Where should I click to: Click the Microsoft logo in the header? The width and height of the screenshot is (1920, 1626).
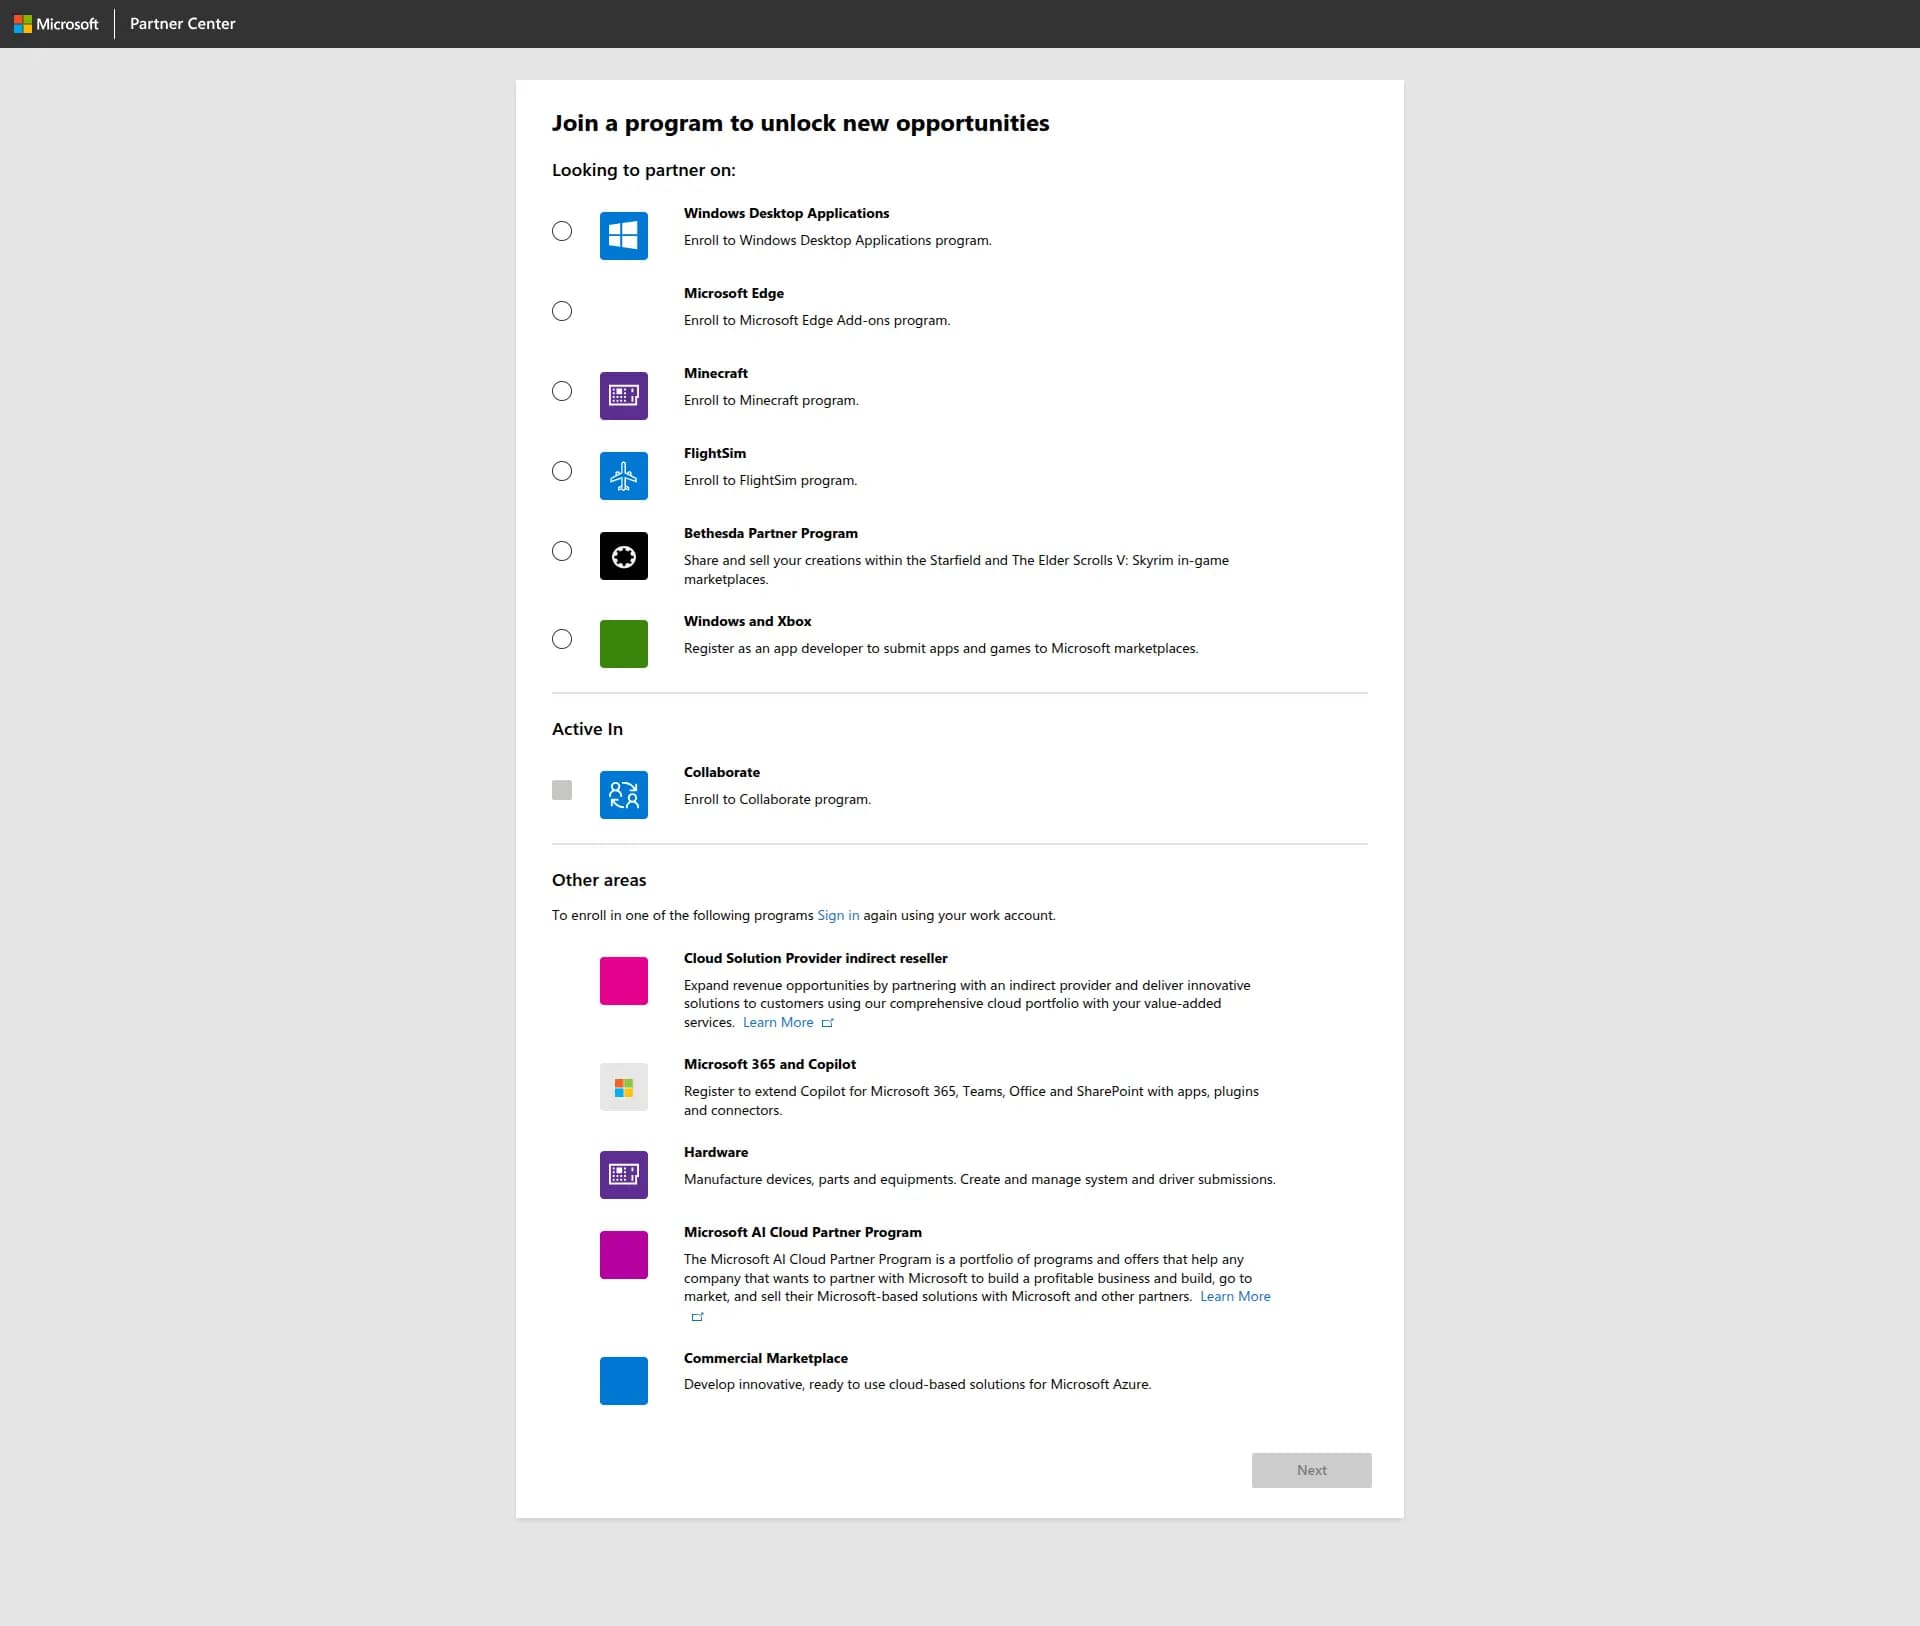click(x=56, y=24)
